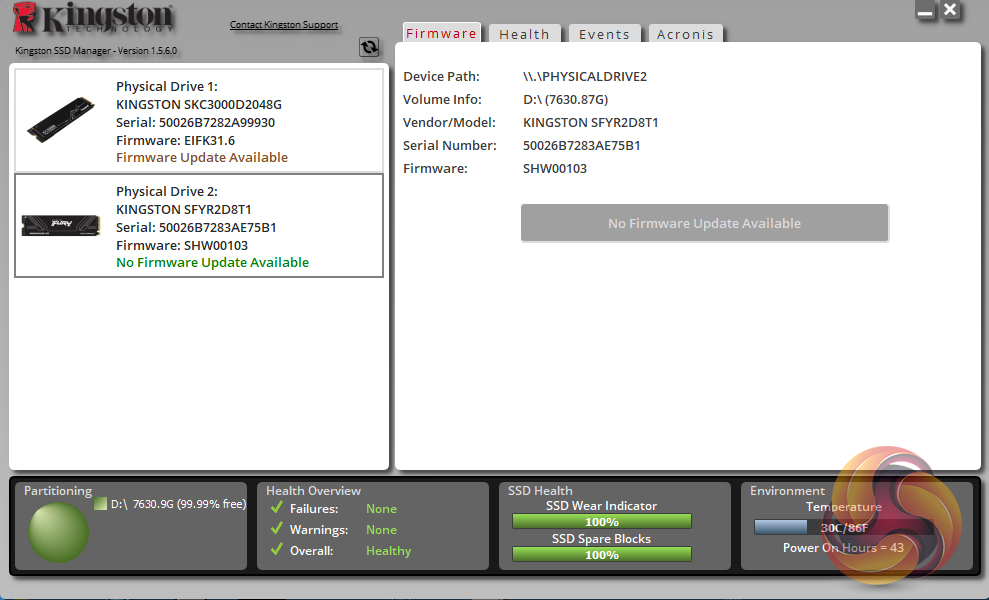
Task: Click the "Volume Info:" label
Action: tap(442, 99)
